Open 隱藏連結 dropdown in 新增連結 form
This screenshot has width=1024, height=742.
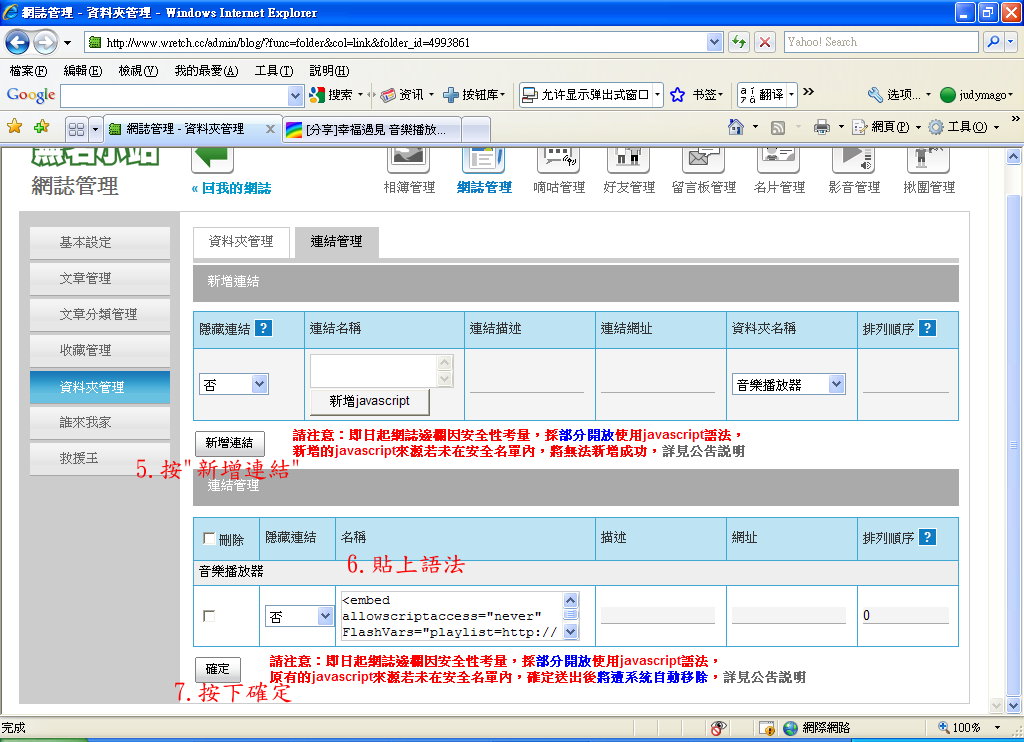point(234,384)
